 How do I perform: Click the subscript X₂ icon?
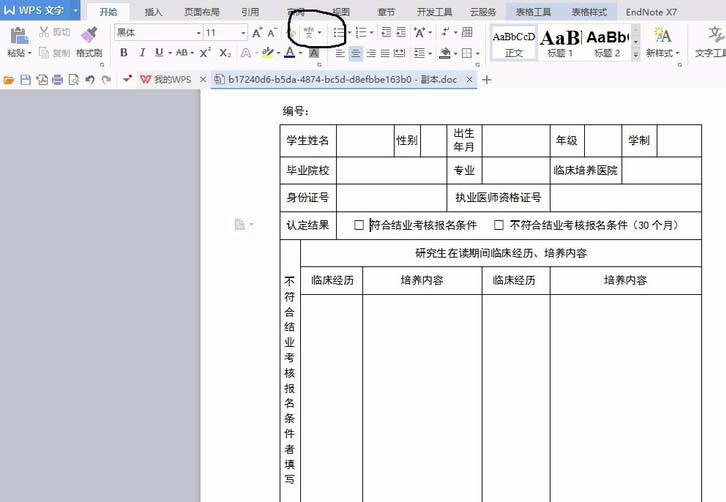(x=224, y=52)
